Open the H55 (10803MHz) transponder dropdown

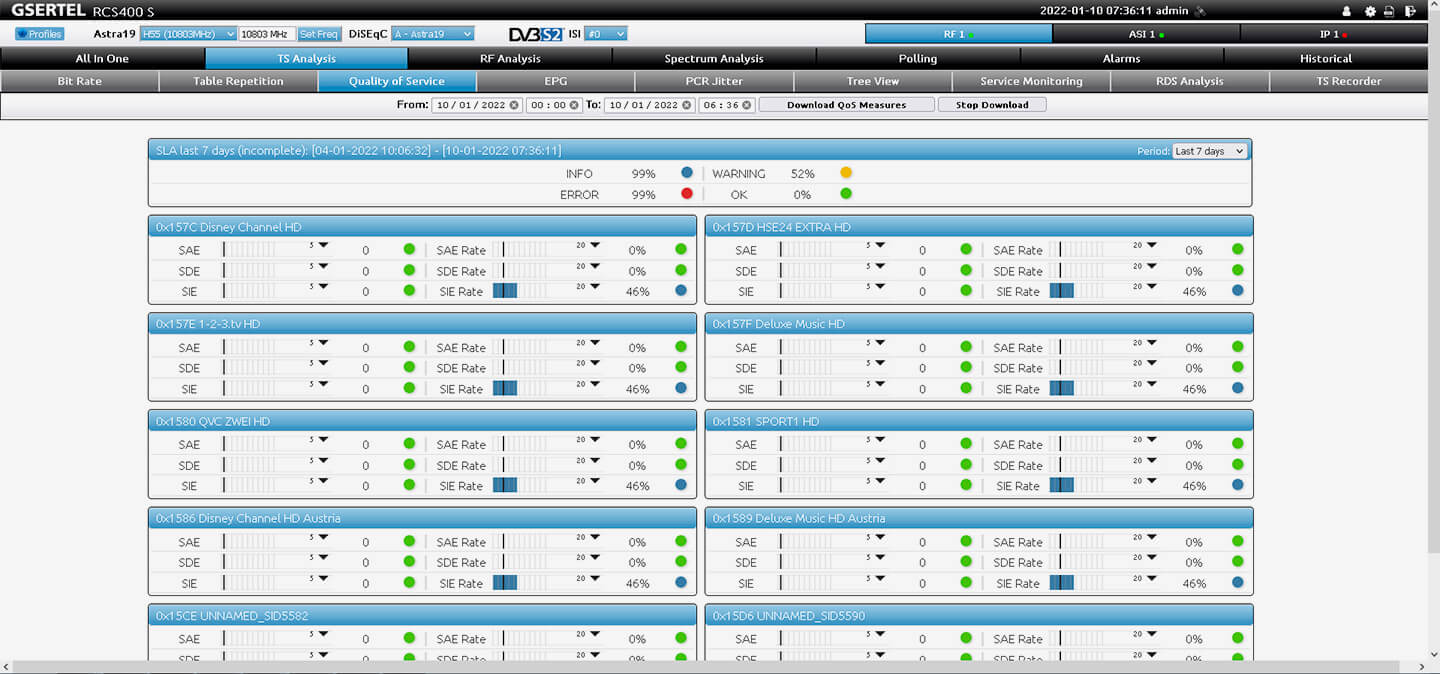[188, 34]
